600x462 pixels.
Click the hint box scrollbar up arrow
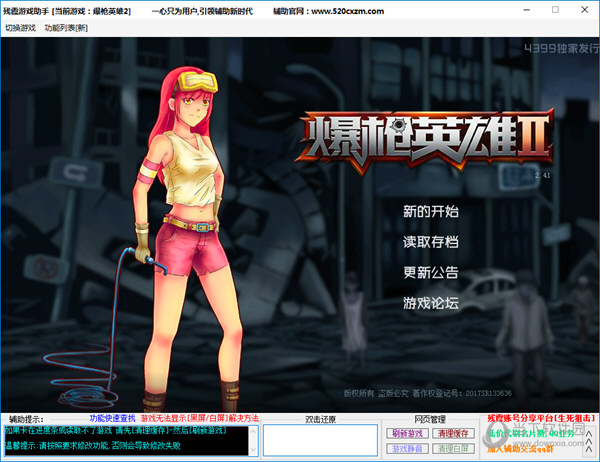[253, 430]
